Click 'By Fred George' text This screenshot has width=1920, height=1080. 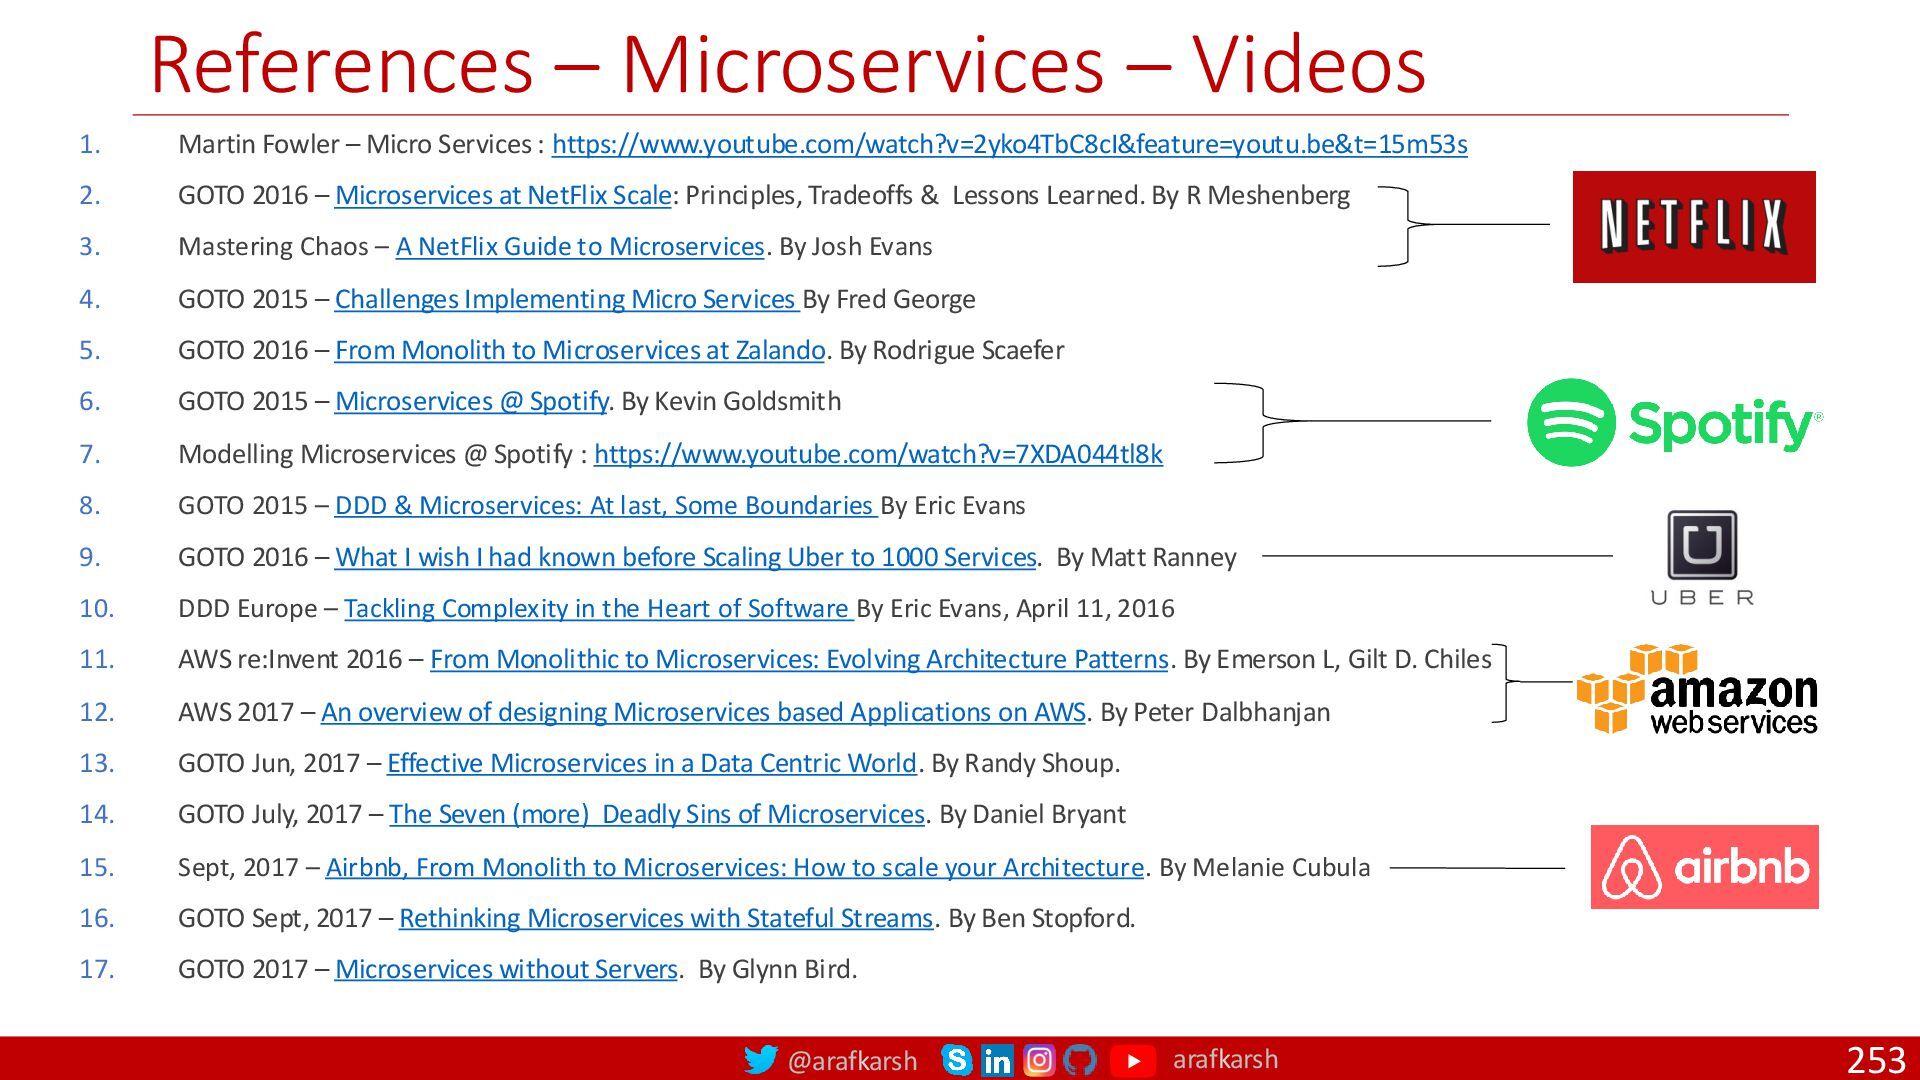889,299
